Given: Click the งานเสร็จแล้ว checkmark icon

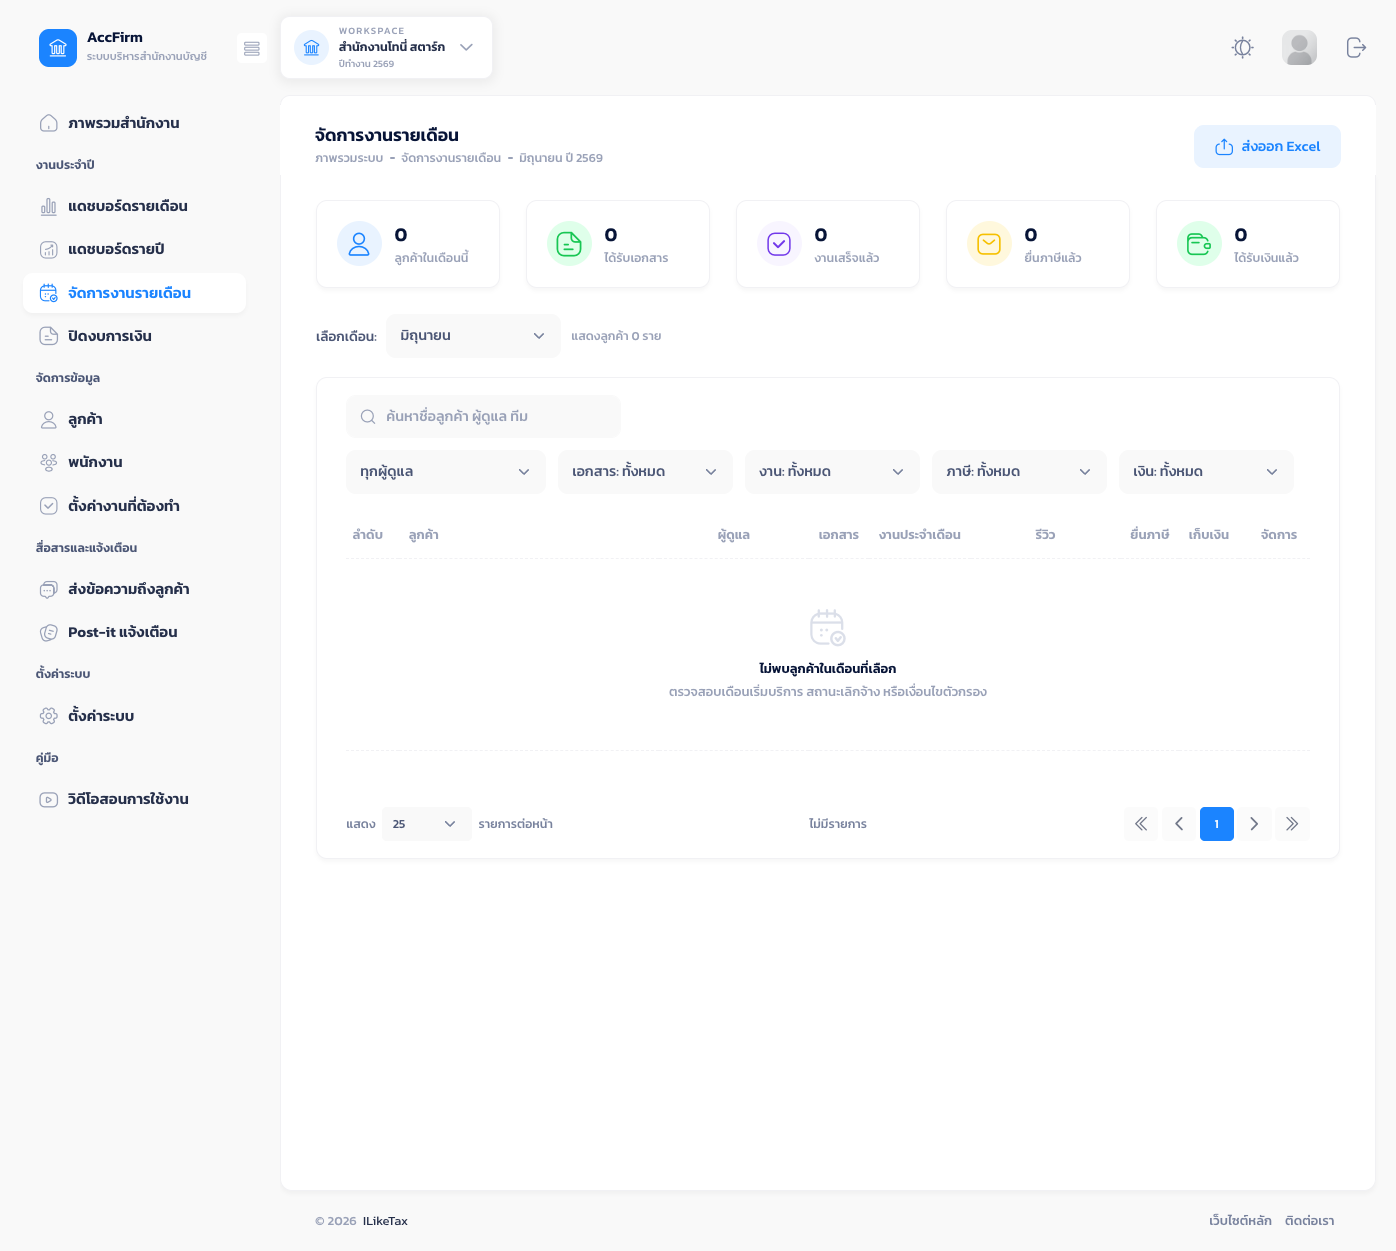Looking at the screenshot, I should click(779, 243).
